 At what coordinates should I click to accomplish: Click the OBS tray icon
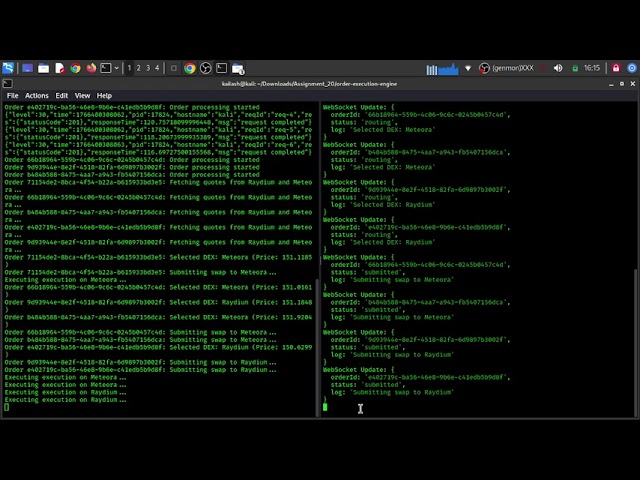484,68
